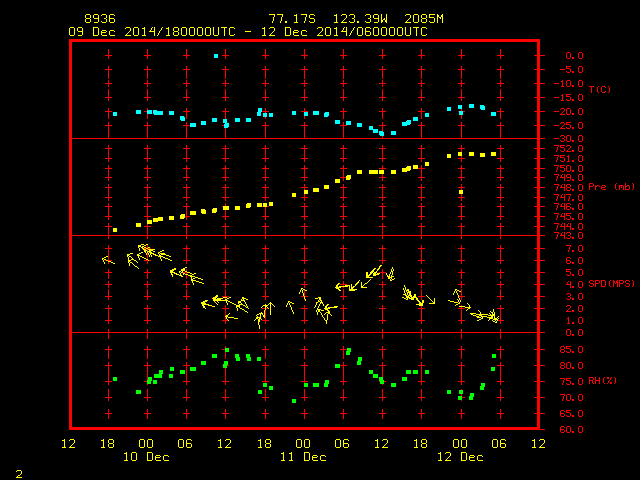Image resolution: width=640 pixels, height=480 pixels.
Task: Click the station ID 8936 text
Action: tap(100, 19)
